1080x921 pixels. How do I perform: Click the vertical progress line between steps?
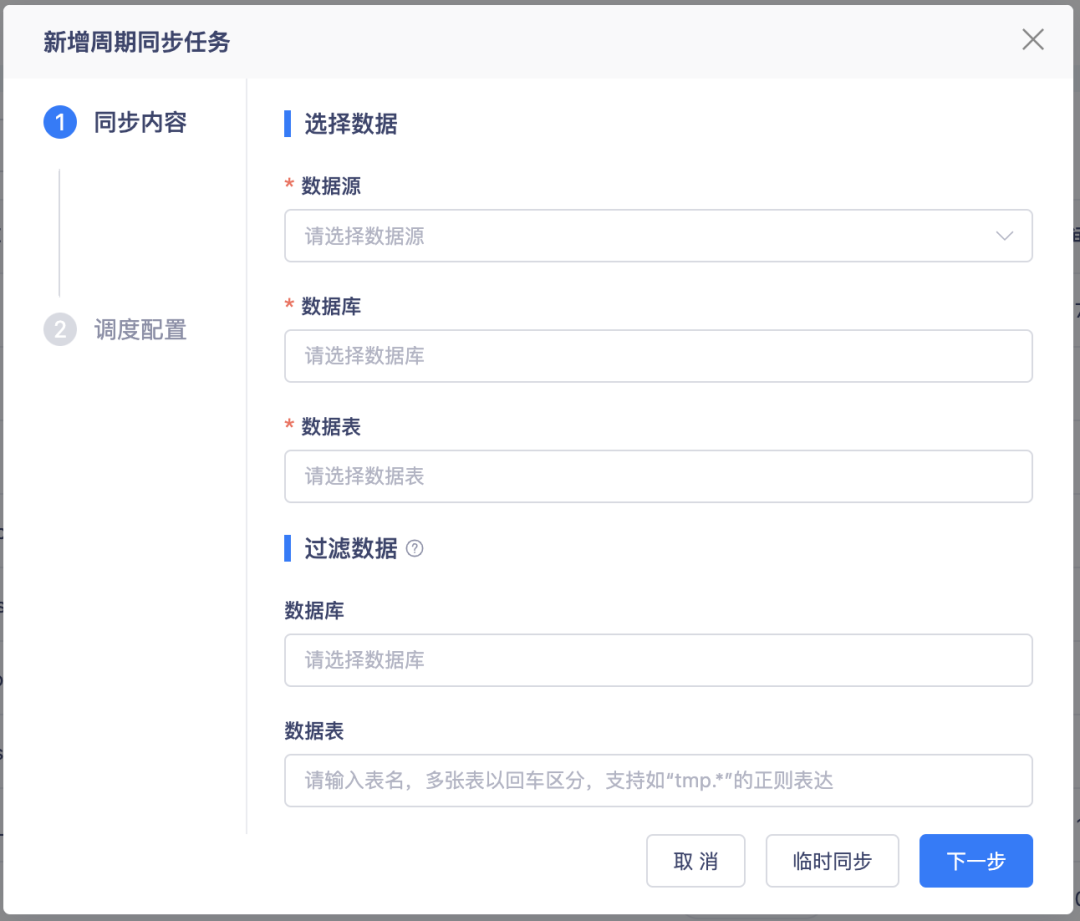[62, 228]
